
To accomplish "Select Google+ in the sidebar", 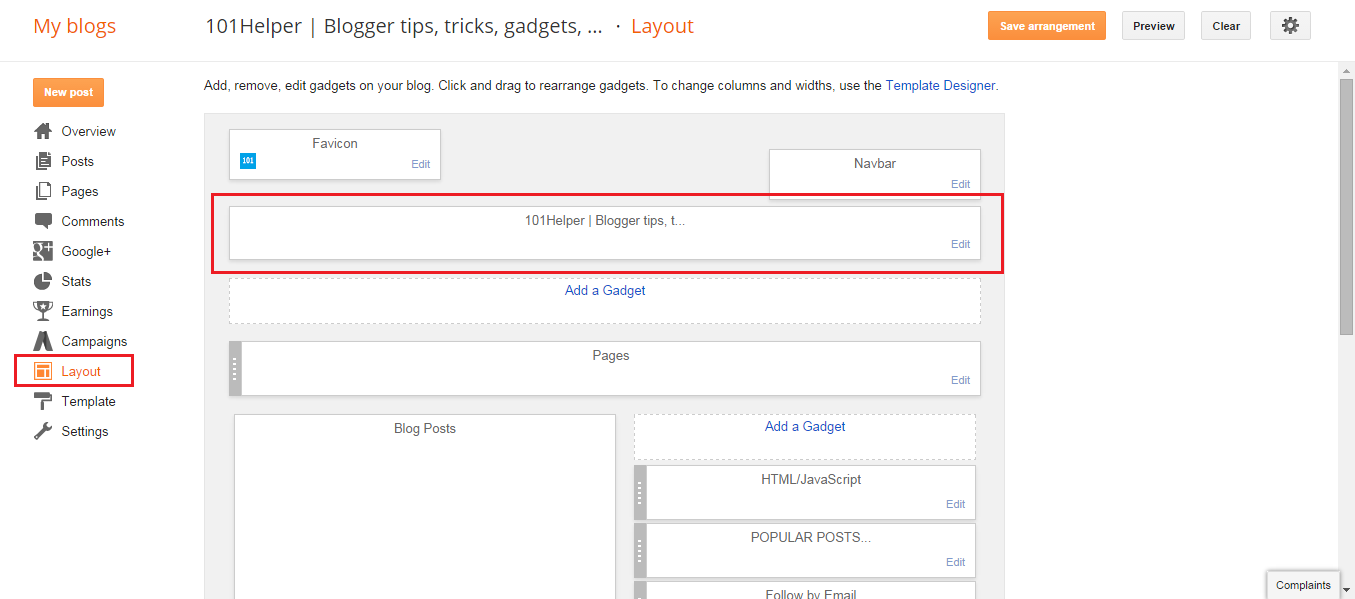I will click(86, 251).
